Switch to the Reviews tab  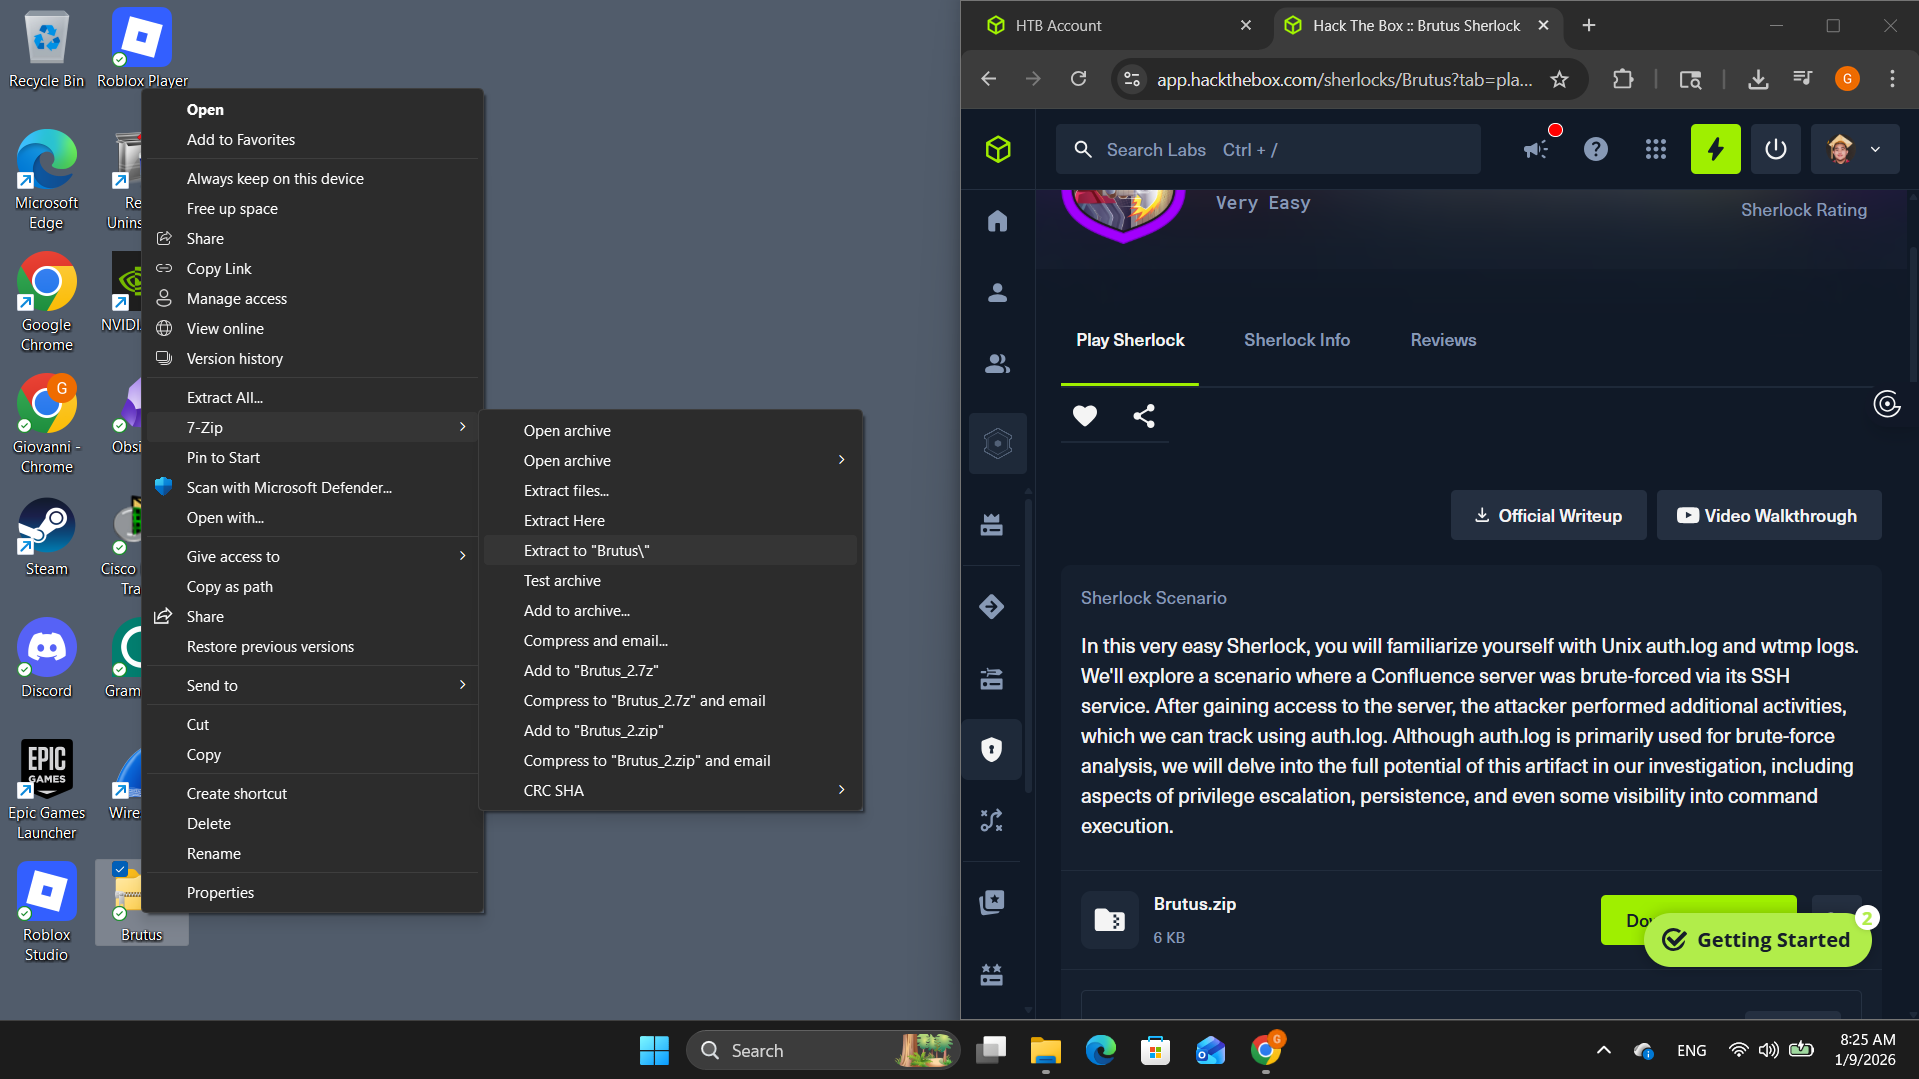pyautogui.click(x=1443, y=340)
